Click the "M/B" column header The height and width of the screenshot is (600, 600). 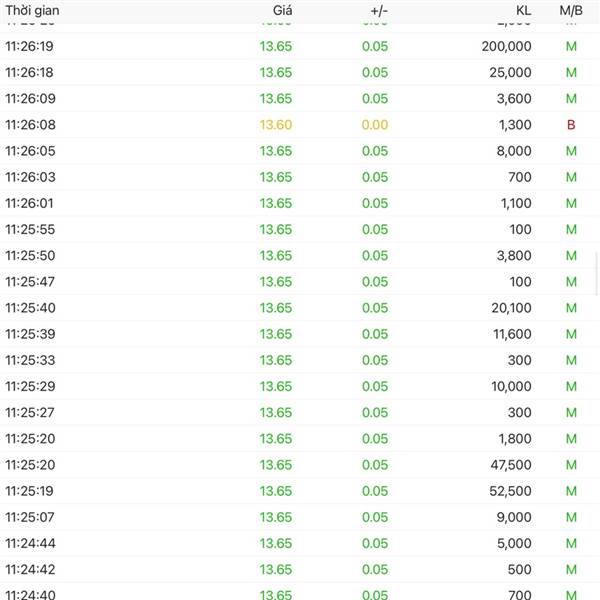point(571,10)
